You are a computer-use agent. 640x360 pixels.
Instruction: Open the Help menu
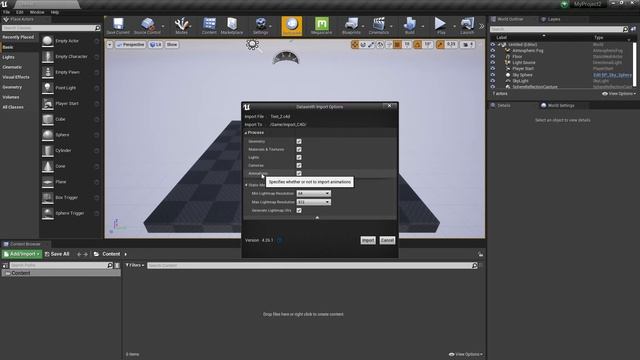(55, 12)
